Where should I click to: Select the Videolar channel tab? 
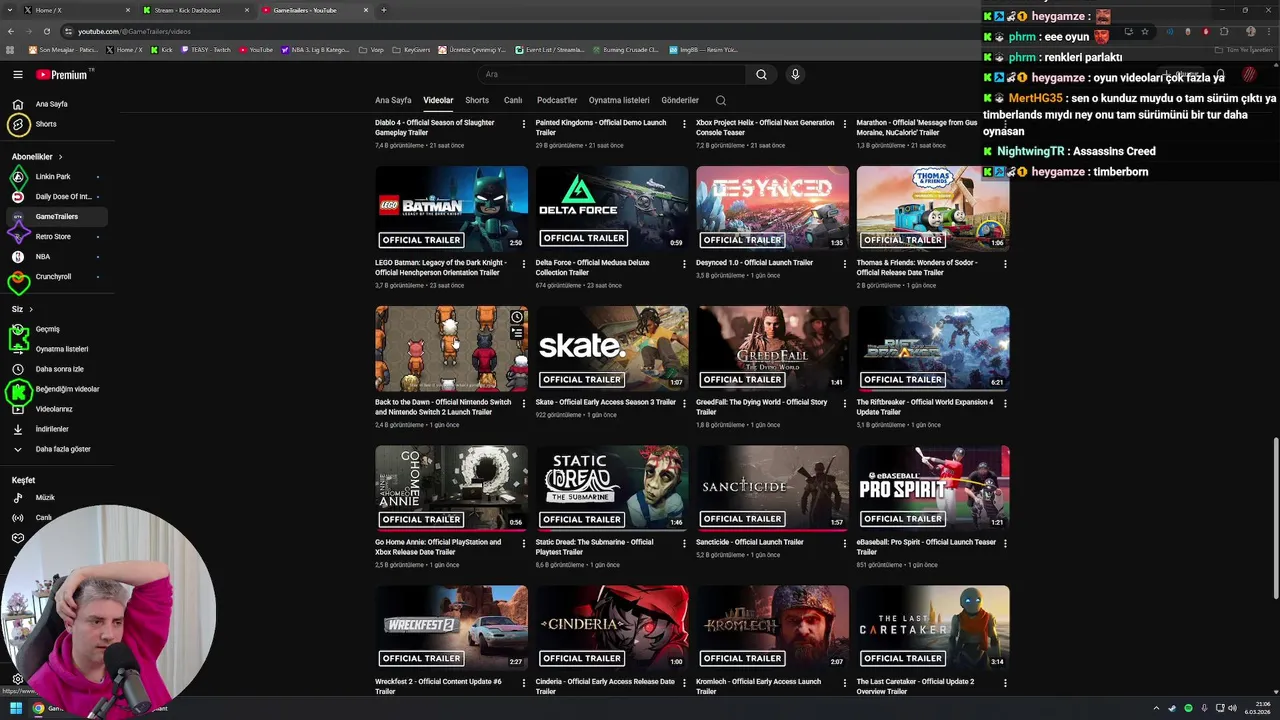pos(438,100)
